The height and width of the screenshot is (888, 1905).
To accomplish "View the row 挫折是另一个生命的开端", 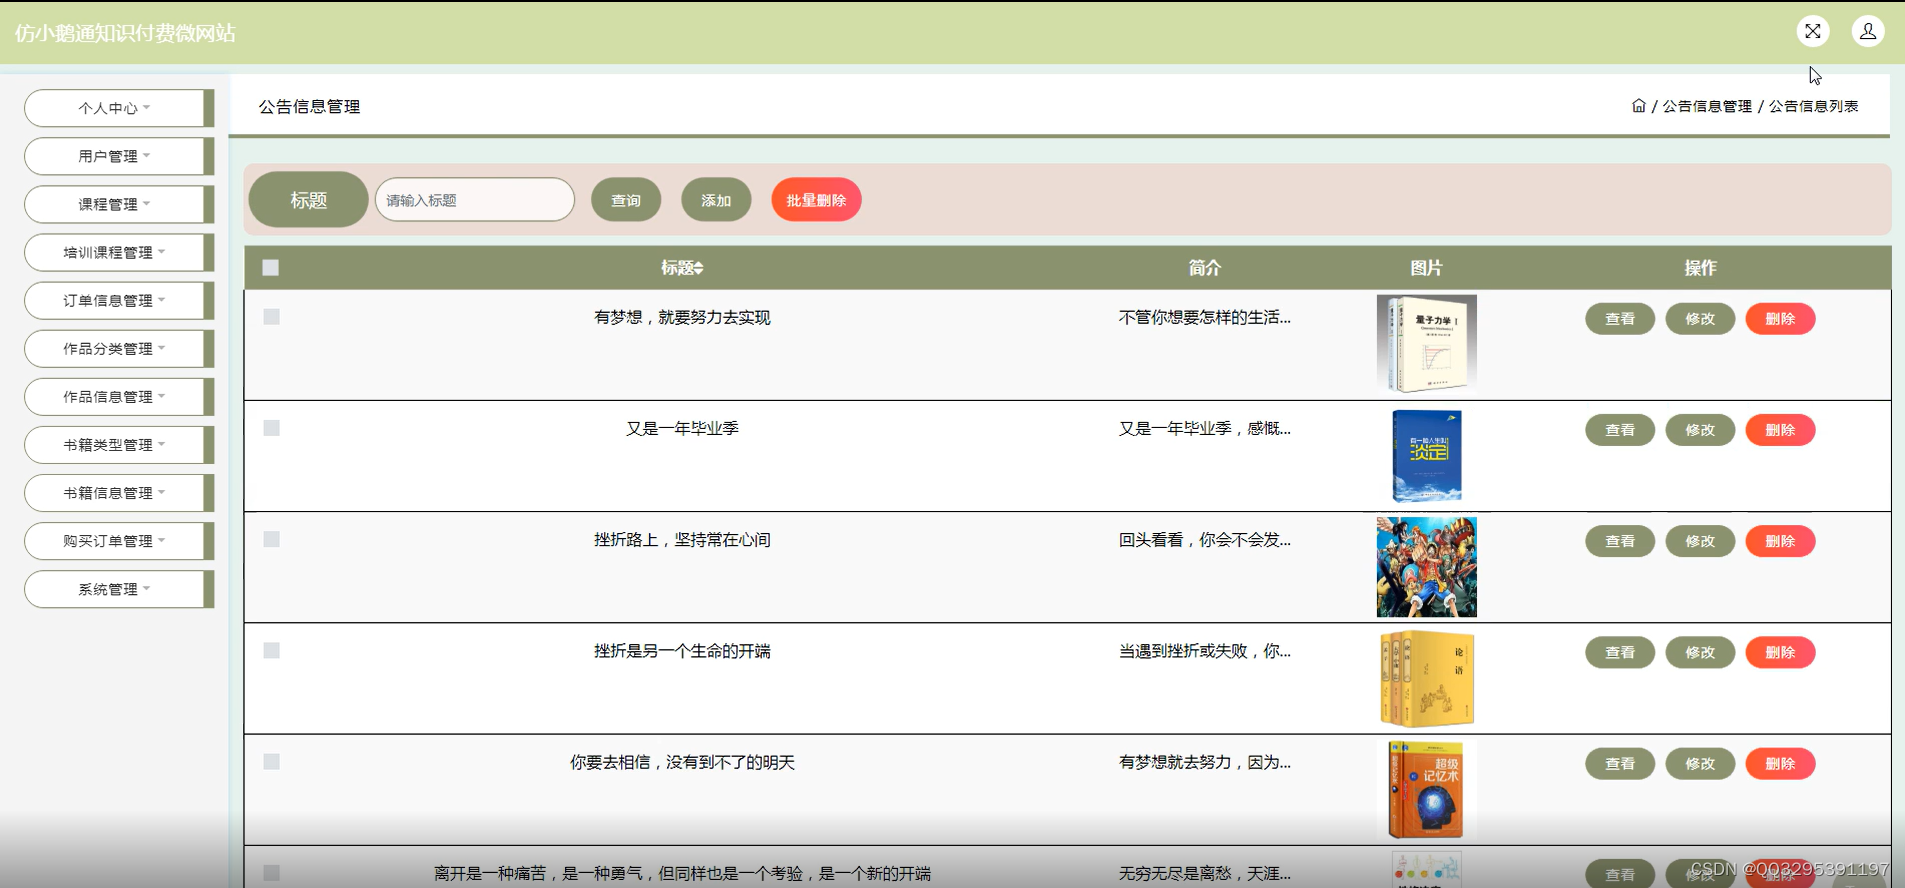I will tap(1620, 652).
